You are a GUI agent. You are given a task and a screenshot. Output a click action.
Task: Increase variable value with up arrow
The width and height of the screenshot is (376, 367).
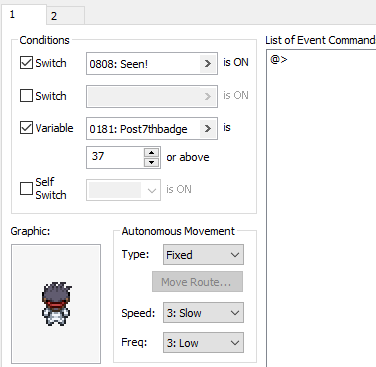point(152,153)
